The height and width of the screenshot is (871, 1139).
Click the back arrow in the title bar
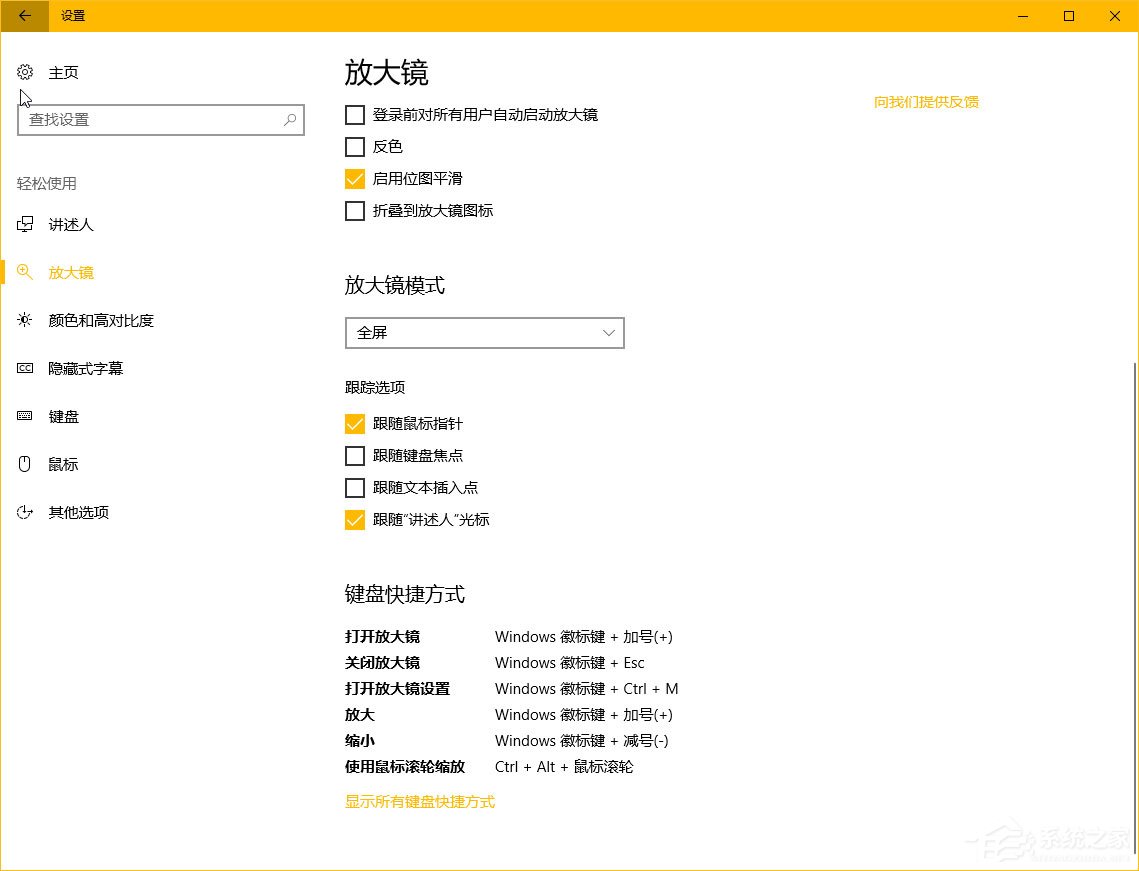coord(22,16)
